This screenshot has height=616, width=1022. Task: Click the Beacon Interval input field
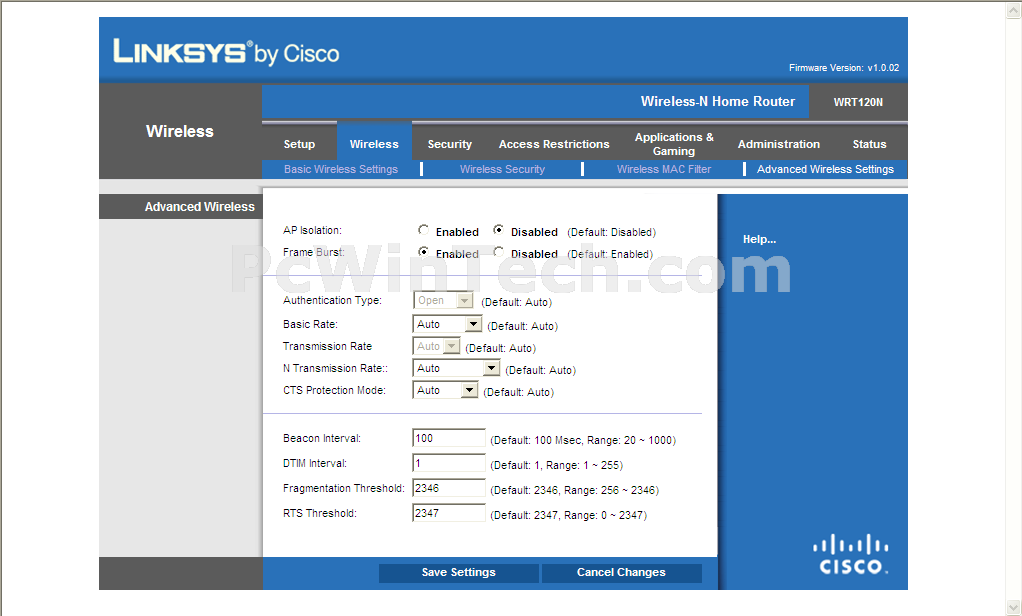click(x=449, y=438)
